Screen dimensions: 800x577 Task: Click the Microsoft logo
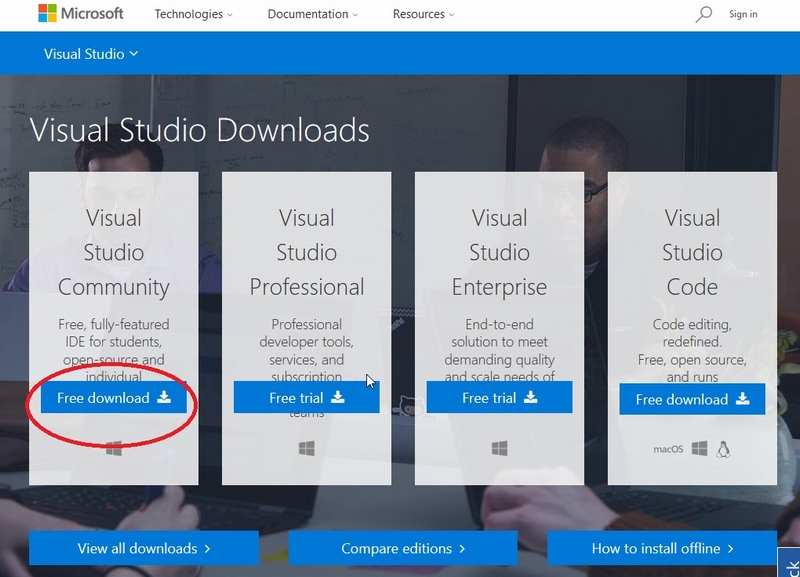tap(81, 13)
